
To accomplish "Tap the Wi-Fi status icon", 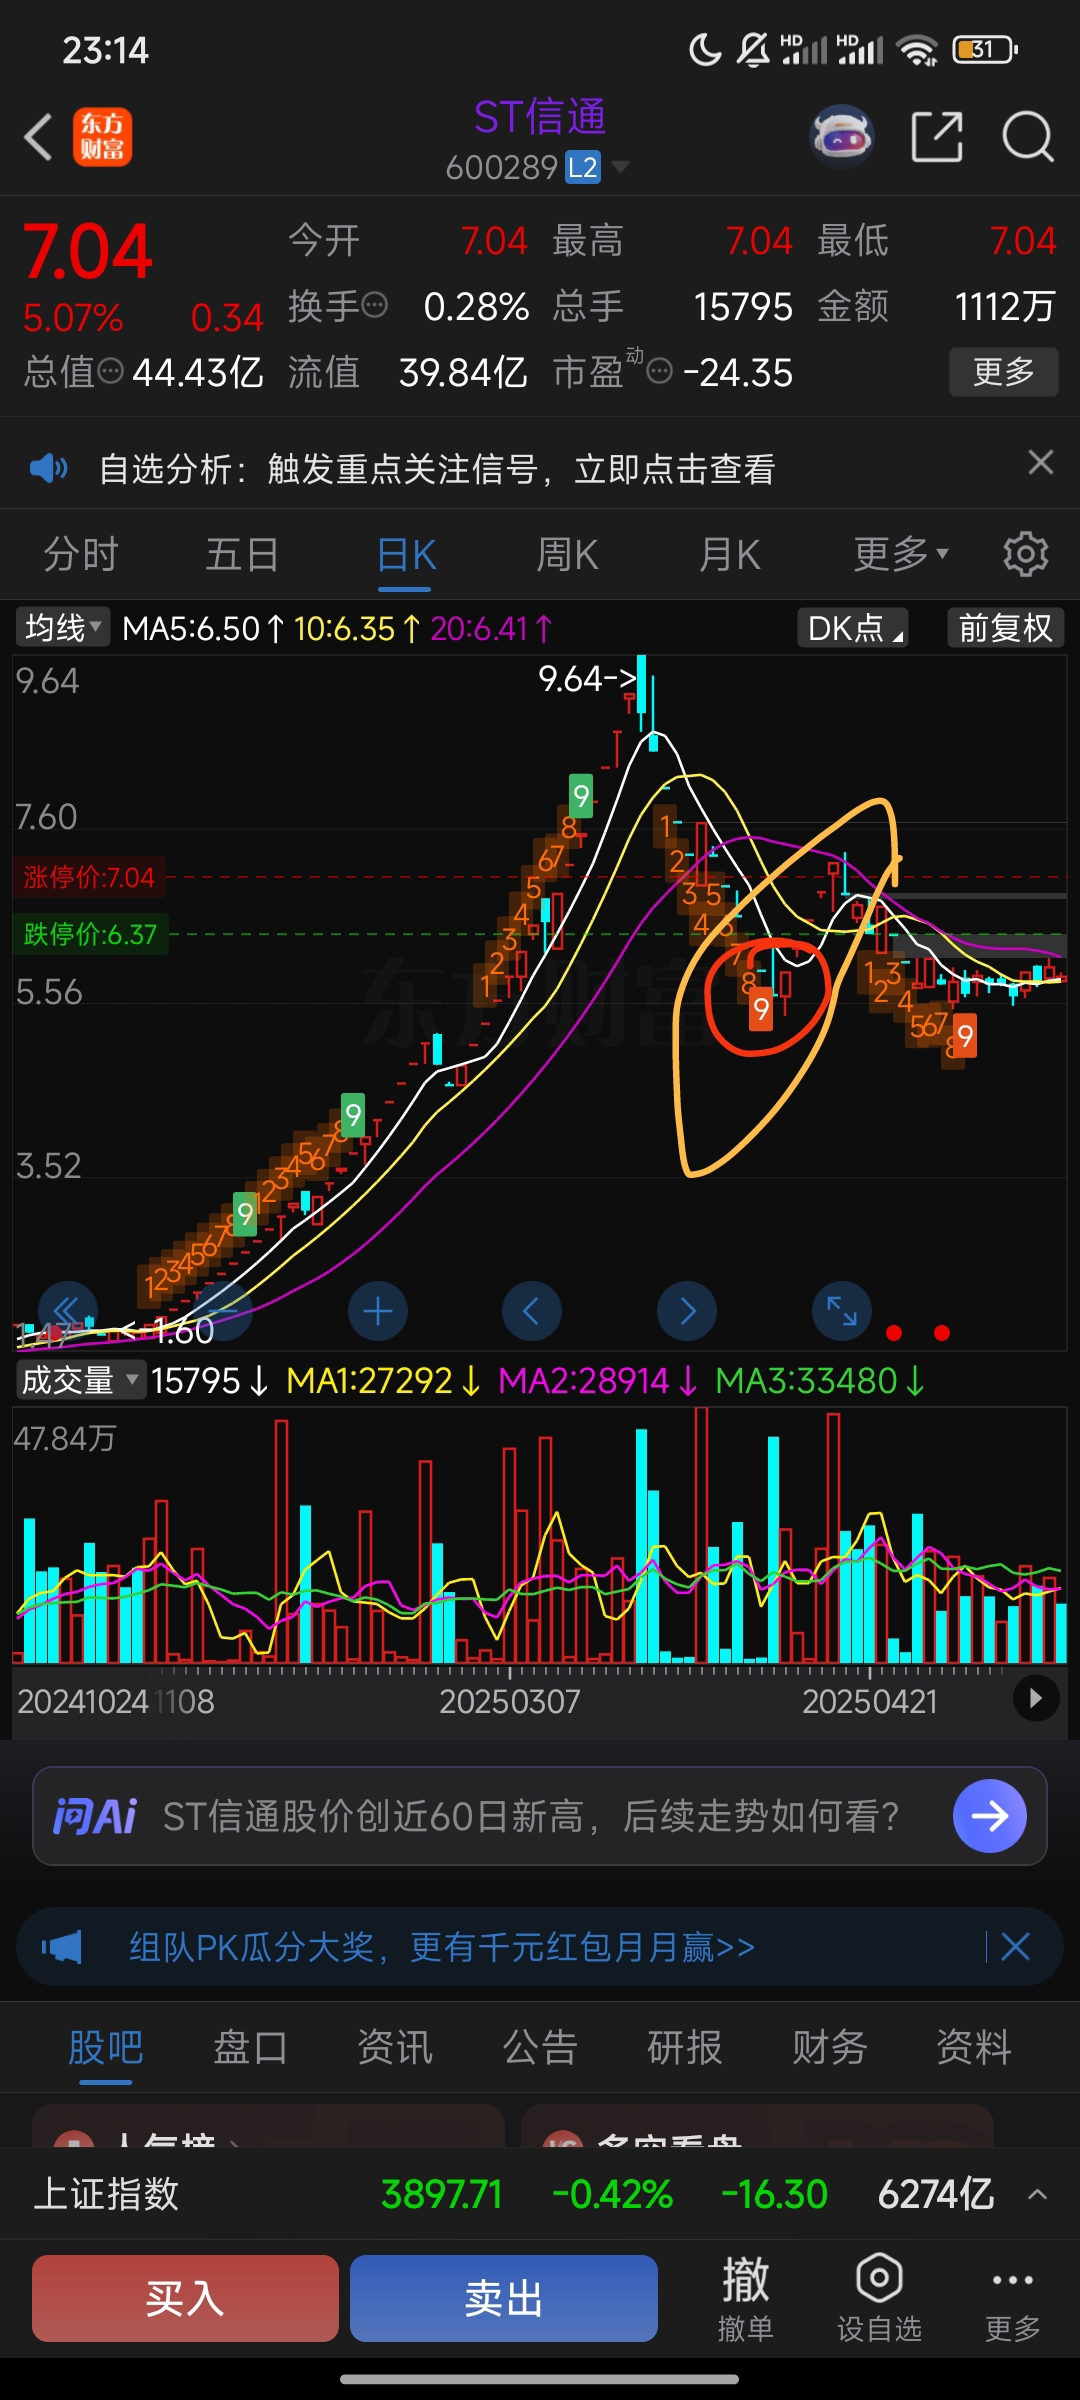I will (917, 50).
